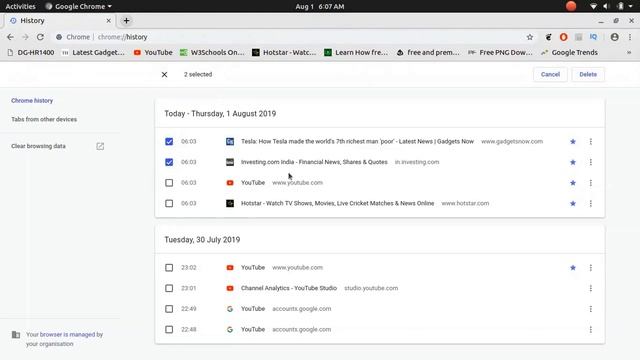Check the 22:48 YouTube accounts.google.com entry
This screenshot has width=640, height=360.
[169, 329]
